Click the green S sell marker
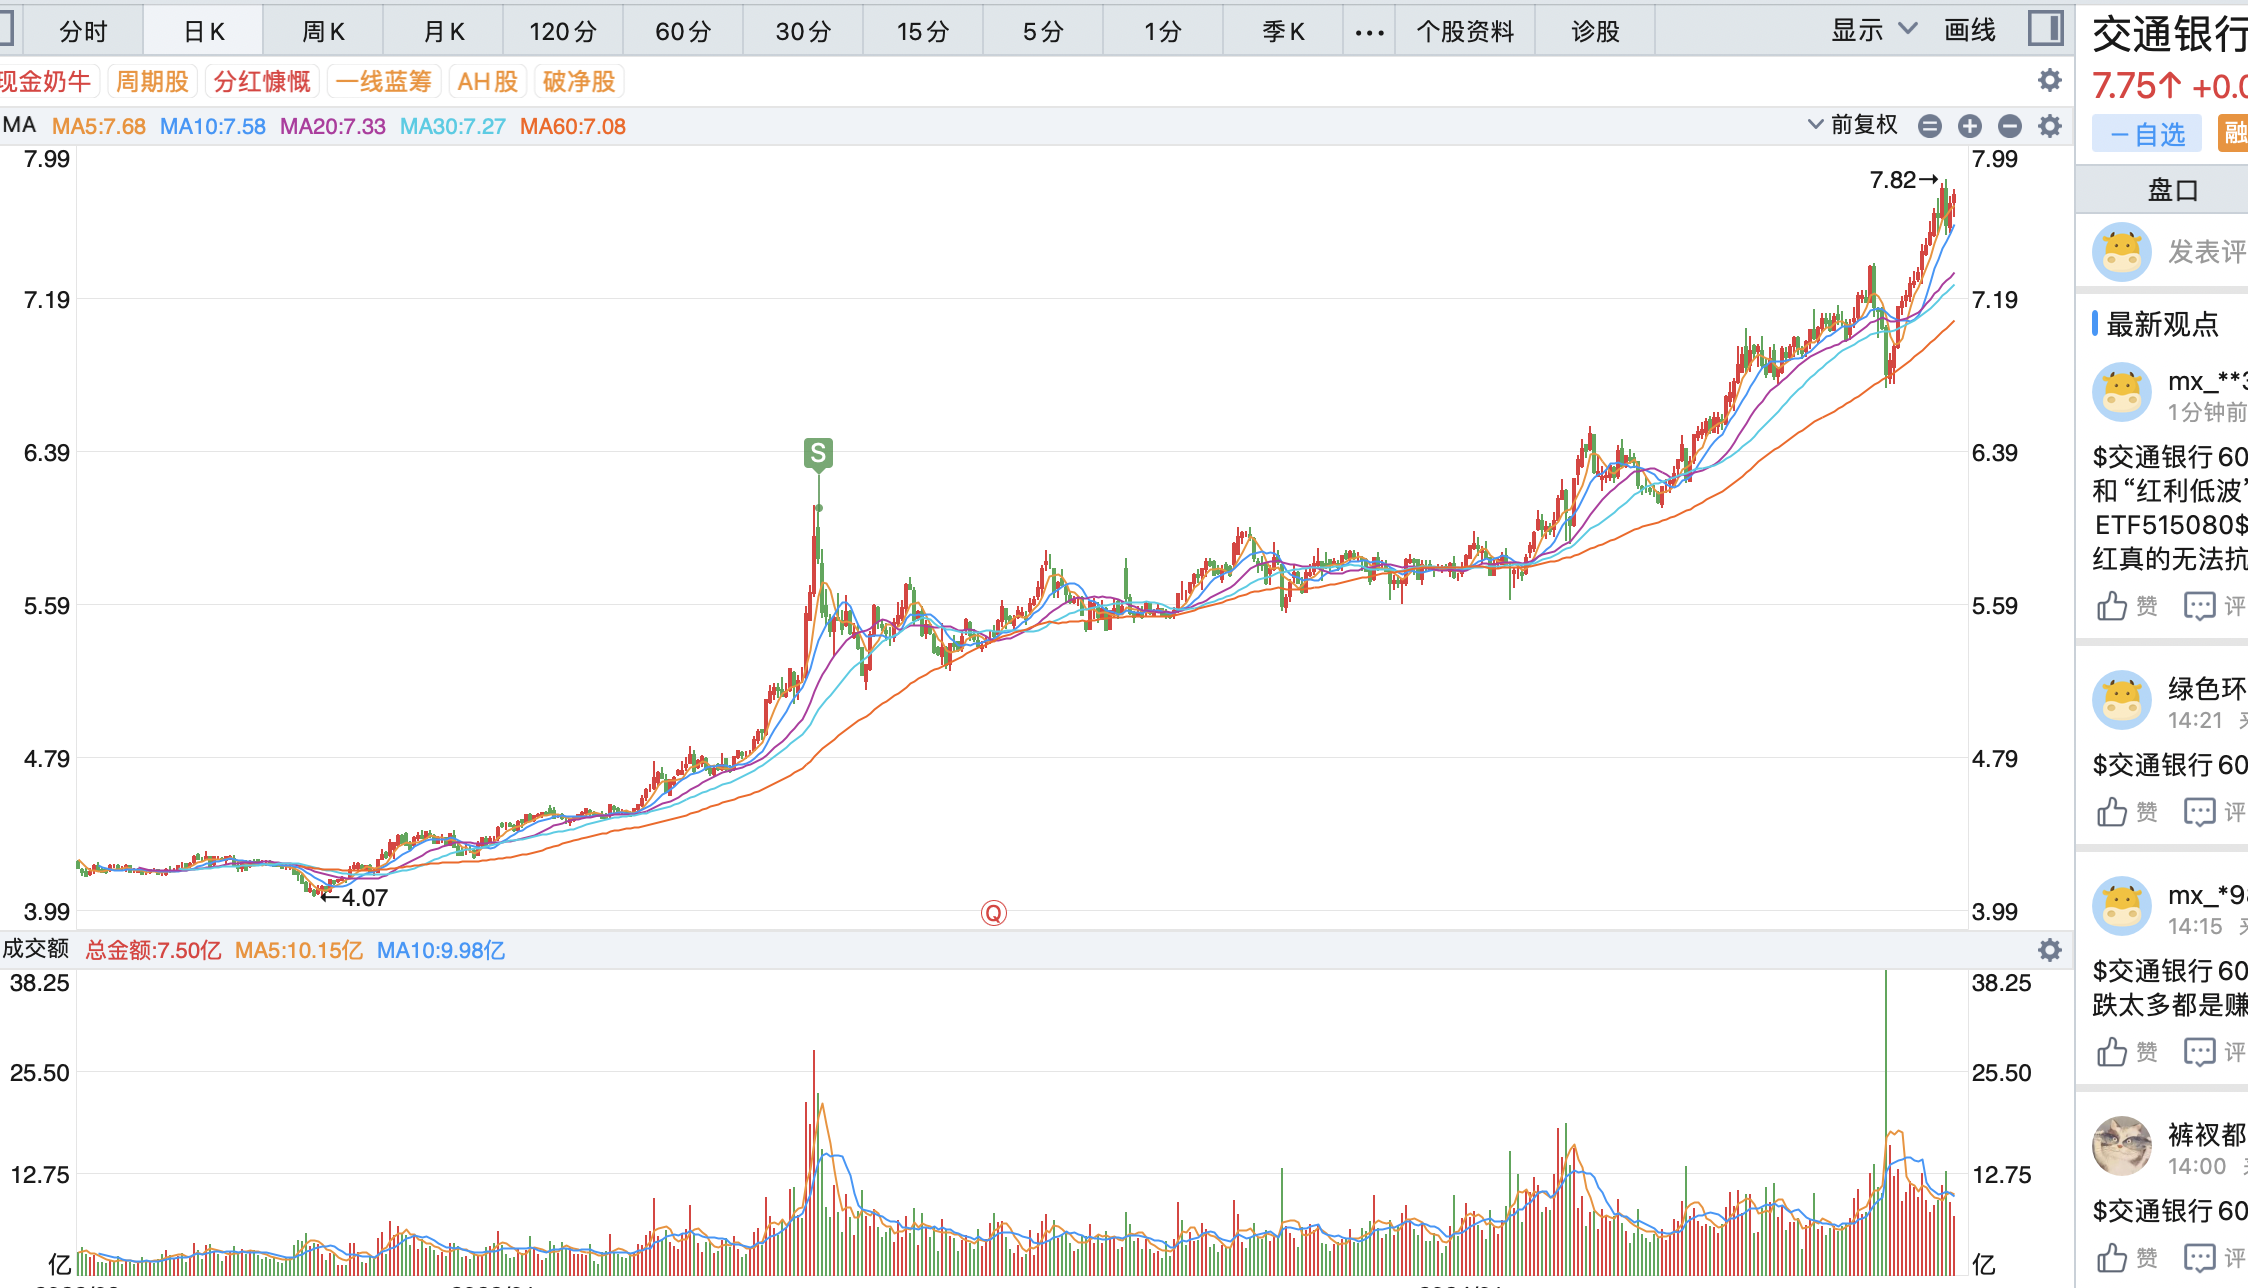 tap(818, 454)
